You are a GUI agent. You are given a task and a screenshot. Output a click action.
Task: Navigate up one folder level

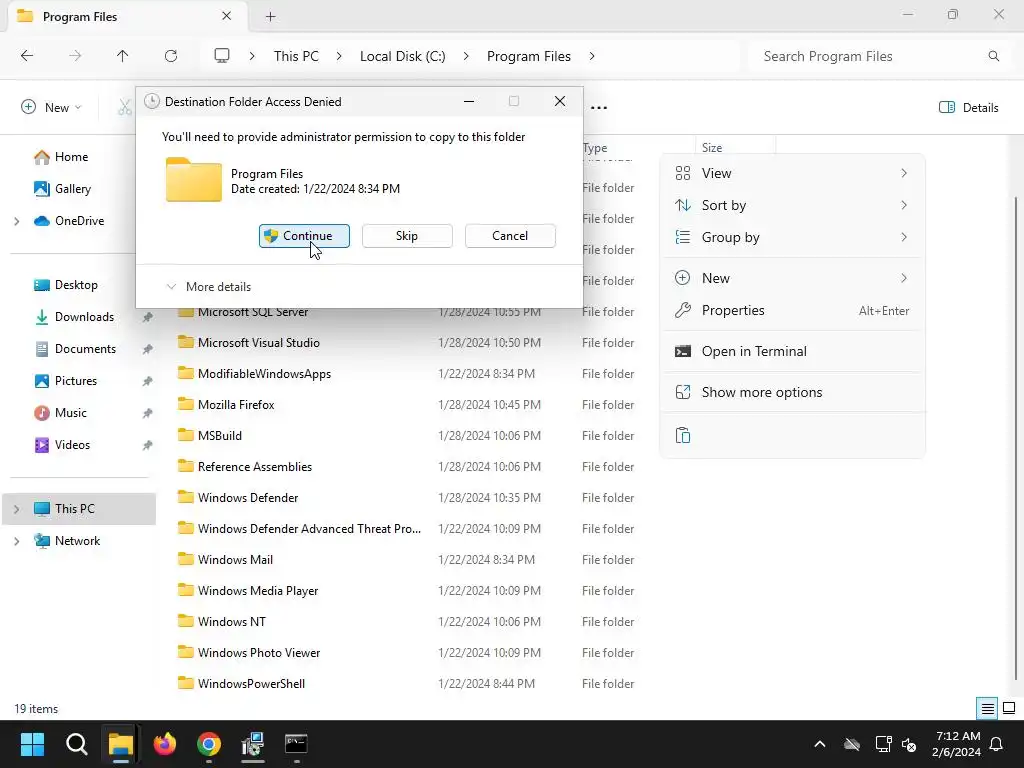pos(122,56)
